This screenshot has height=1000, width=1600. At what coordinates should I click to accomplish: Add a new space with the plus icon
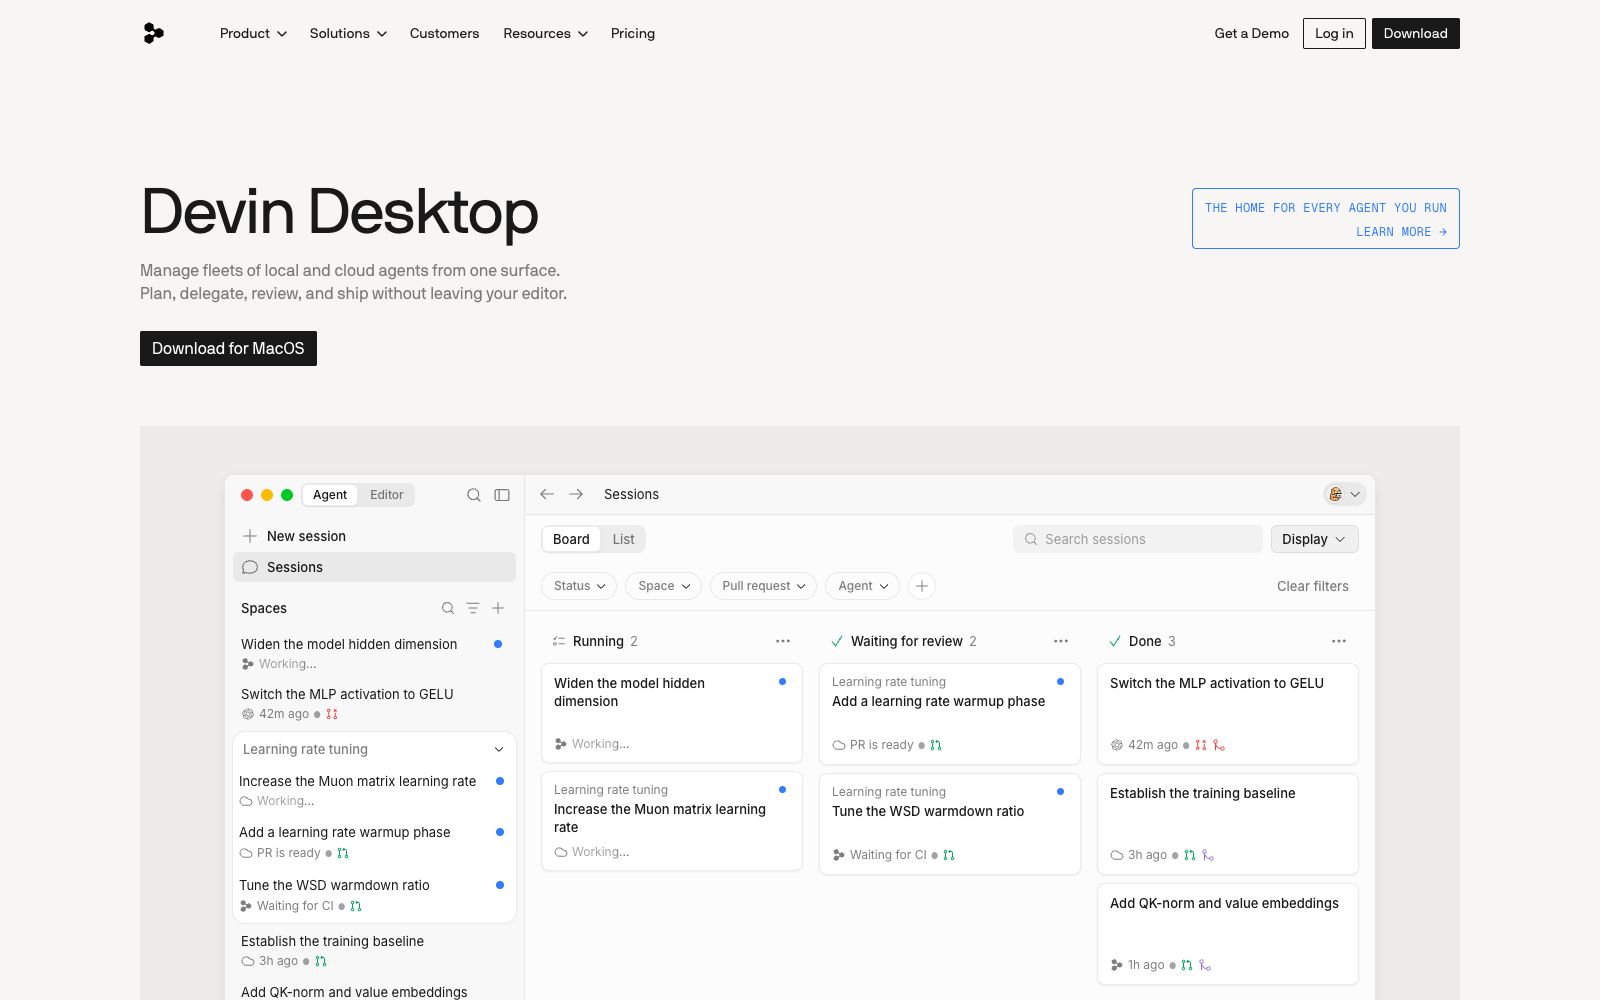tap(498, 608)
